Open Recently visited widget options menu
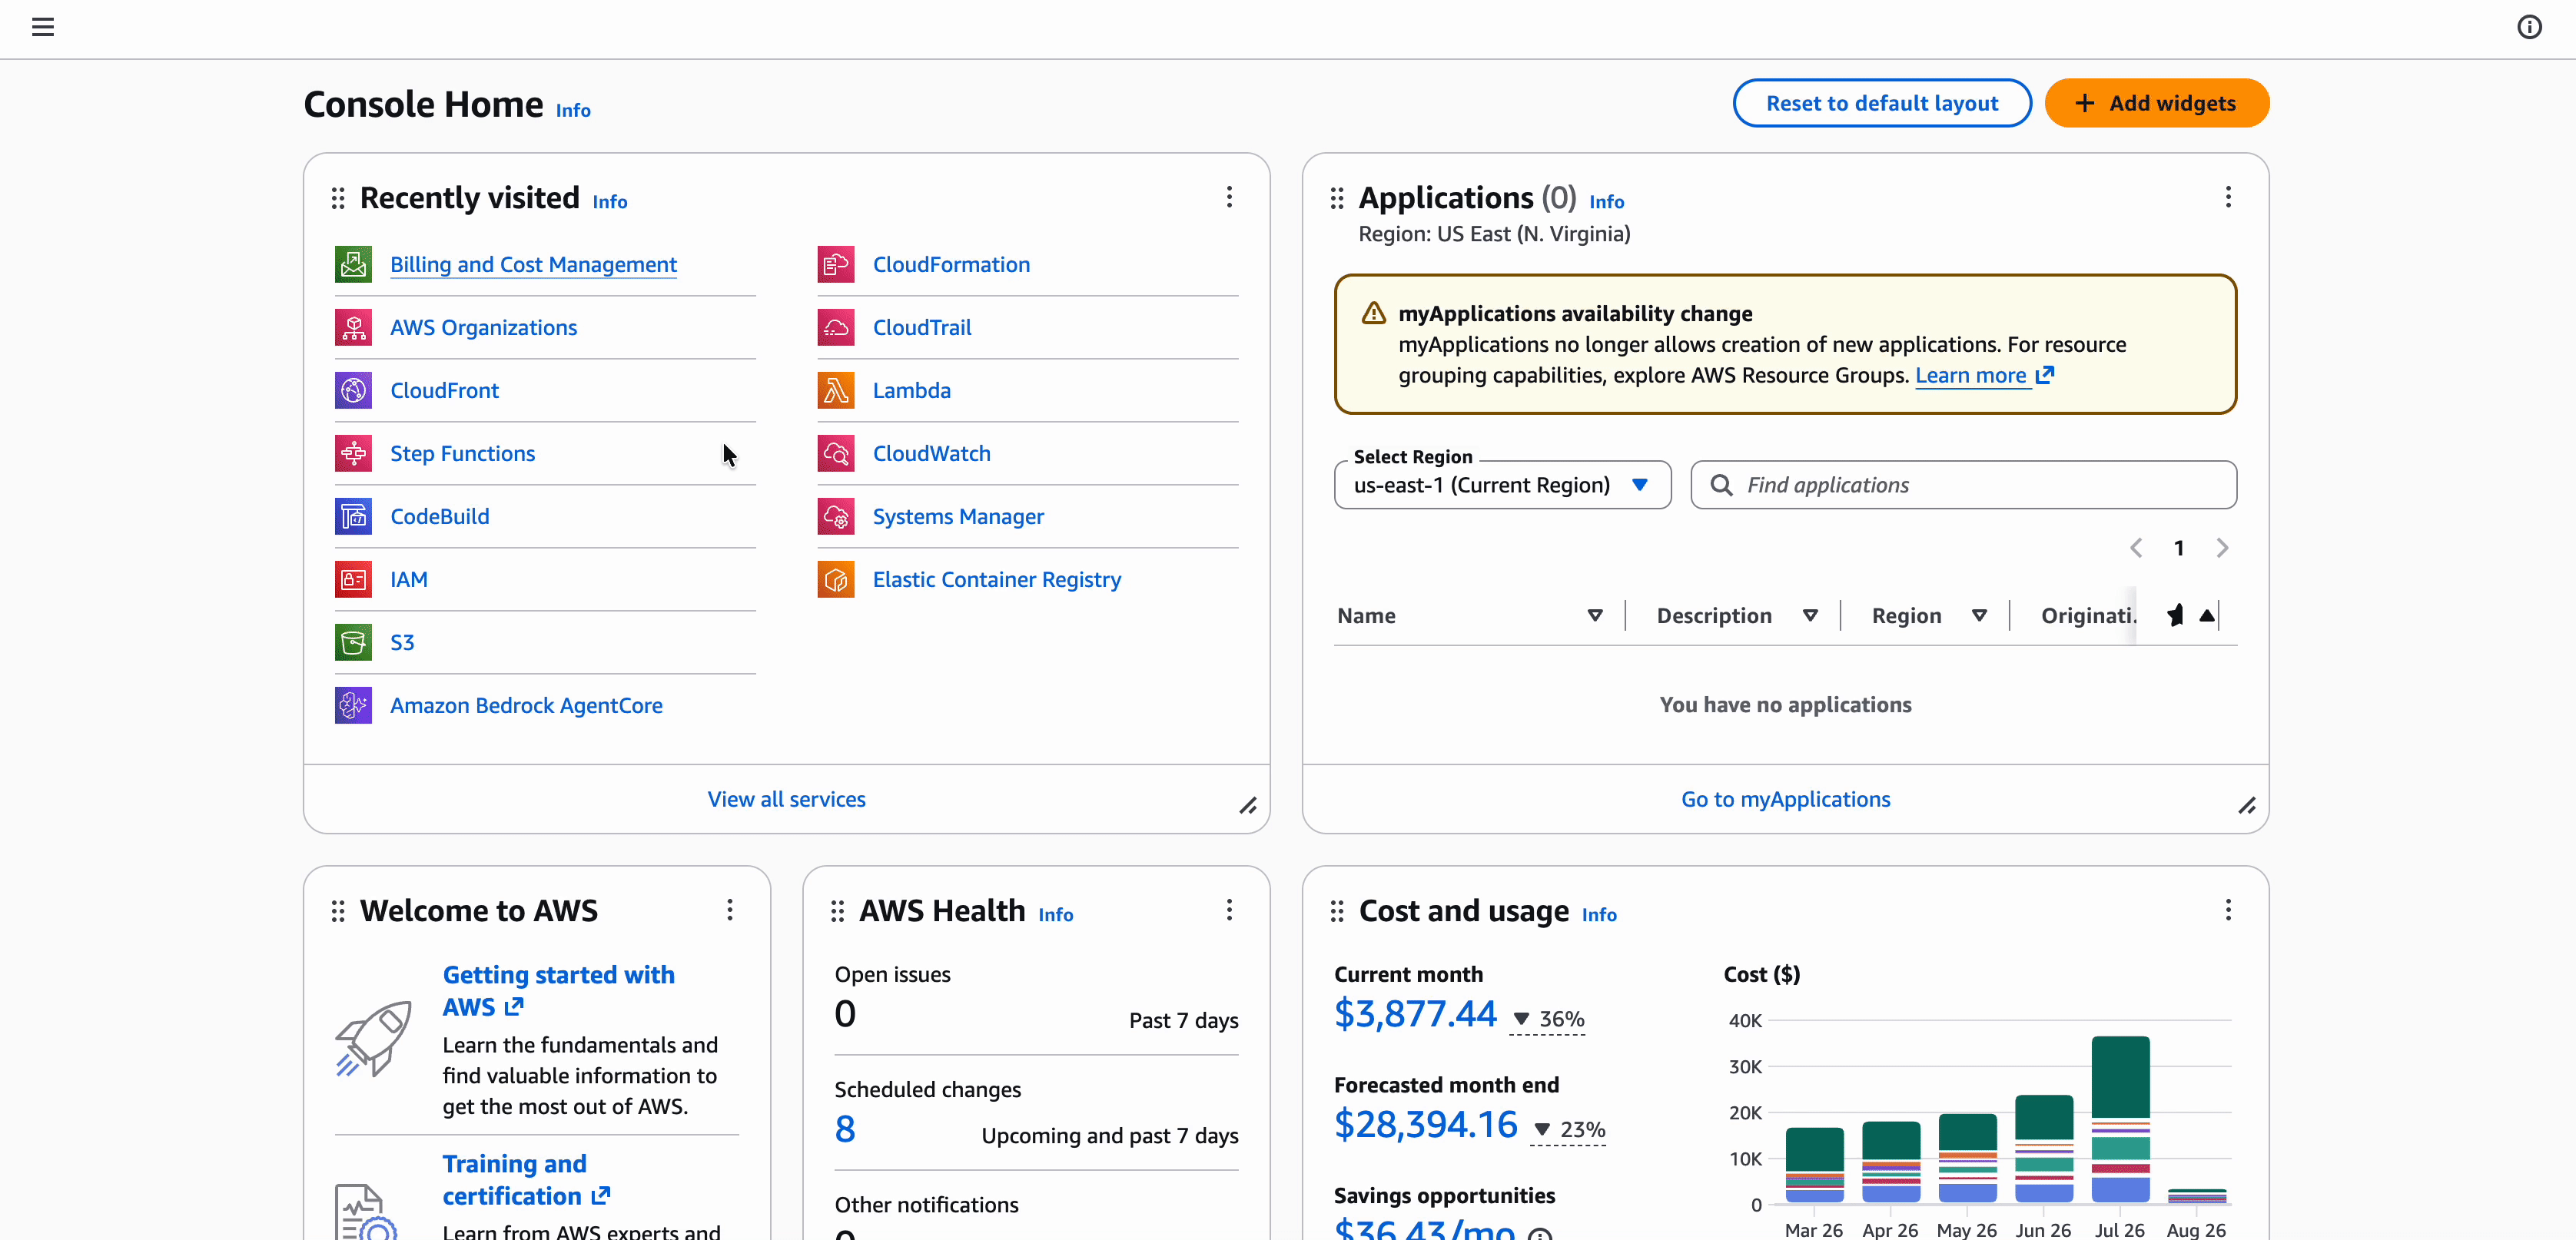Image resolution: width=2576 pixels, height=1240 pixels. tap(1229, 197)
